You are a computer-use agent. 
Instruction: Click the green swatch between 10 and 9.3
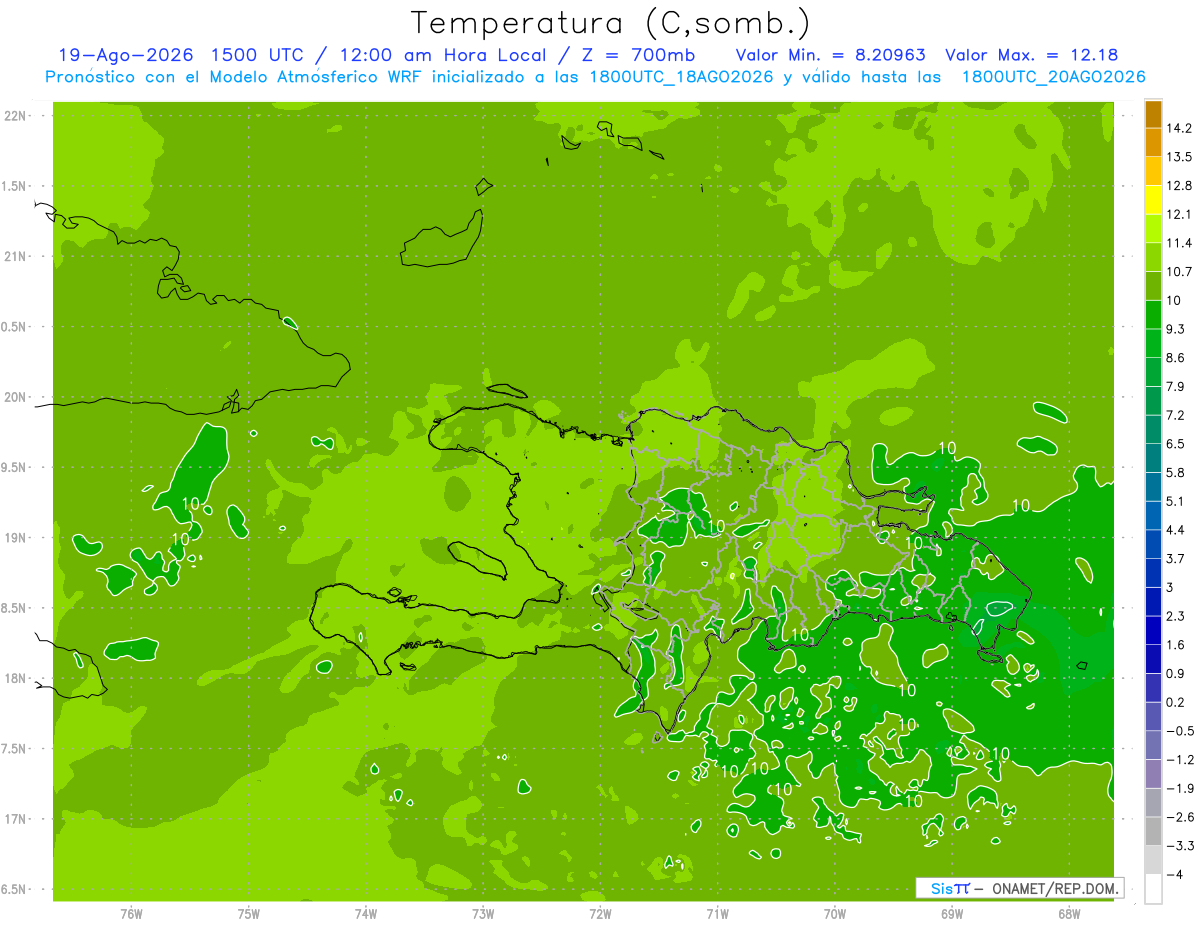click(1153, 315)
